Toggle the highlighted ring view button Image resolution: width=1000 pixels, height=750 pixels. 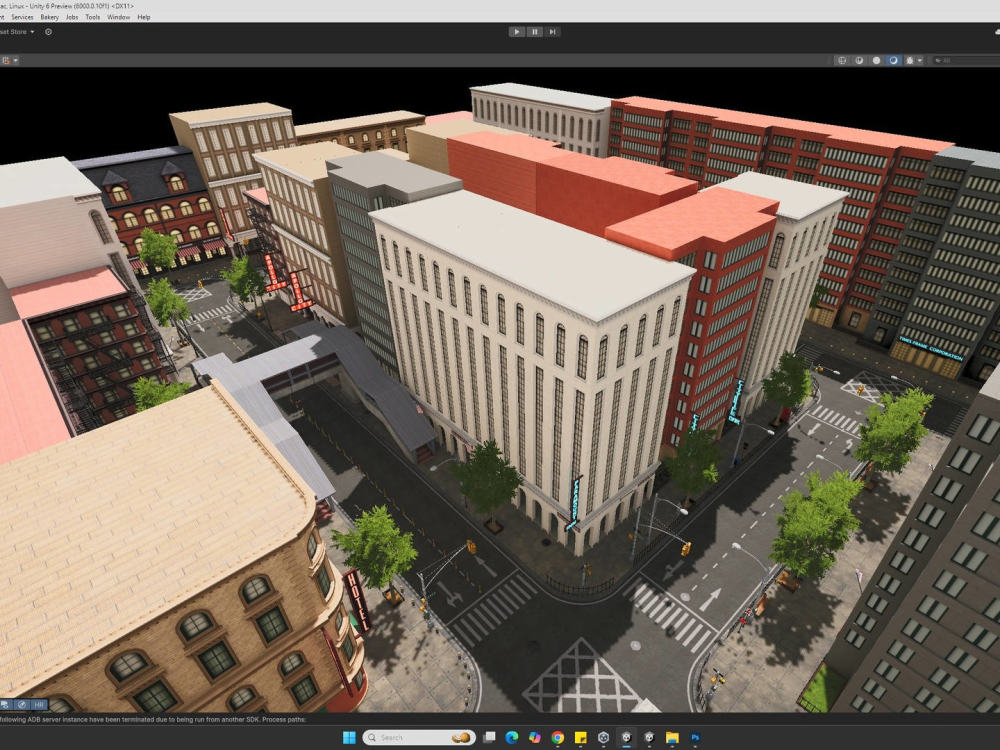tap(893, 61)
